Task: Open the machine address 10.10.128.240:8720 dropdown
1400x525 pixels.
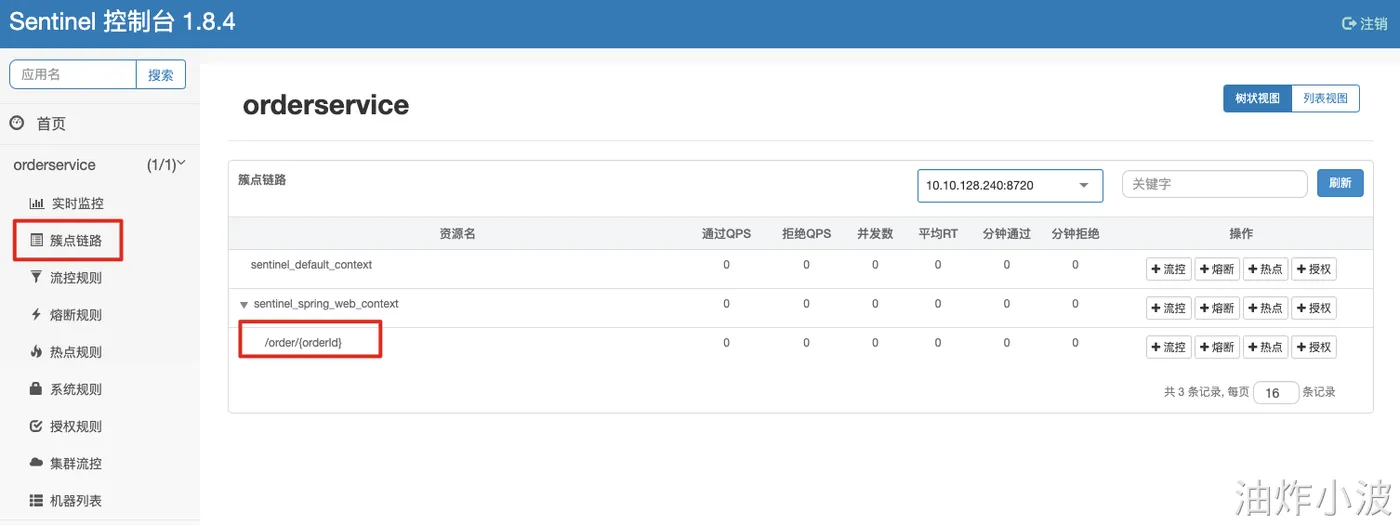Action: coord(1010,185)
